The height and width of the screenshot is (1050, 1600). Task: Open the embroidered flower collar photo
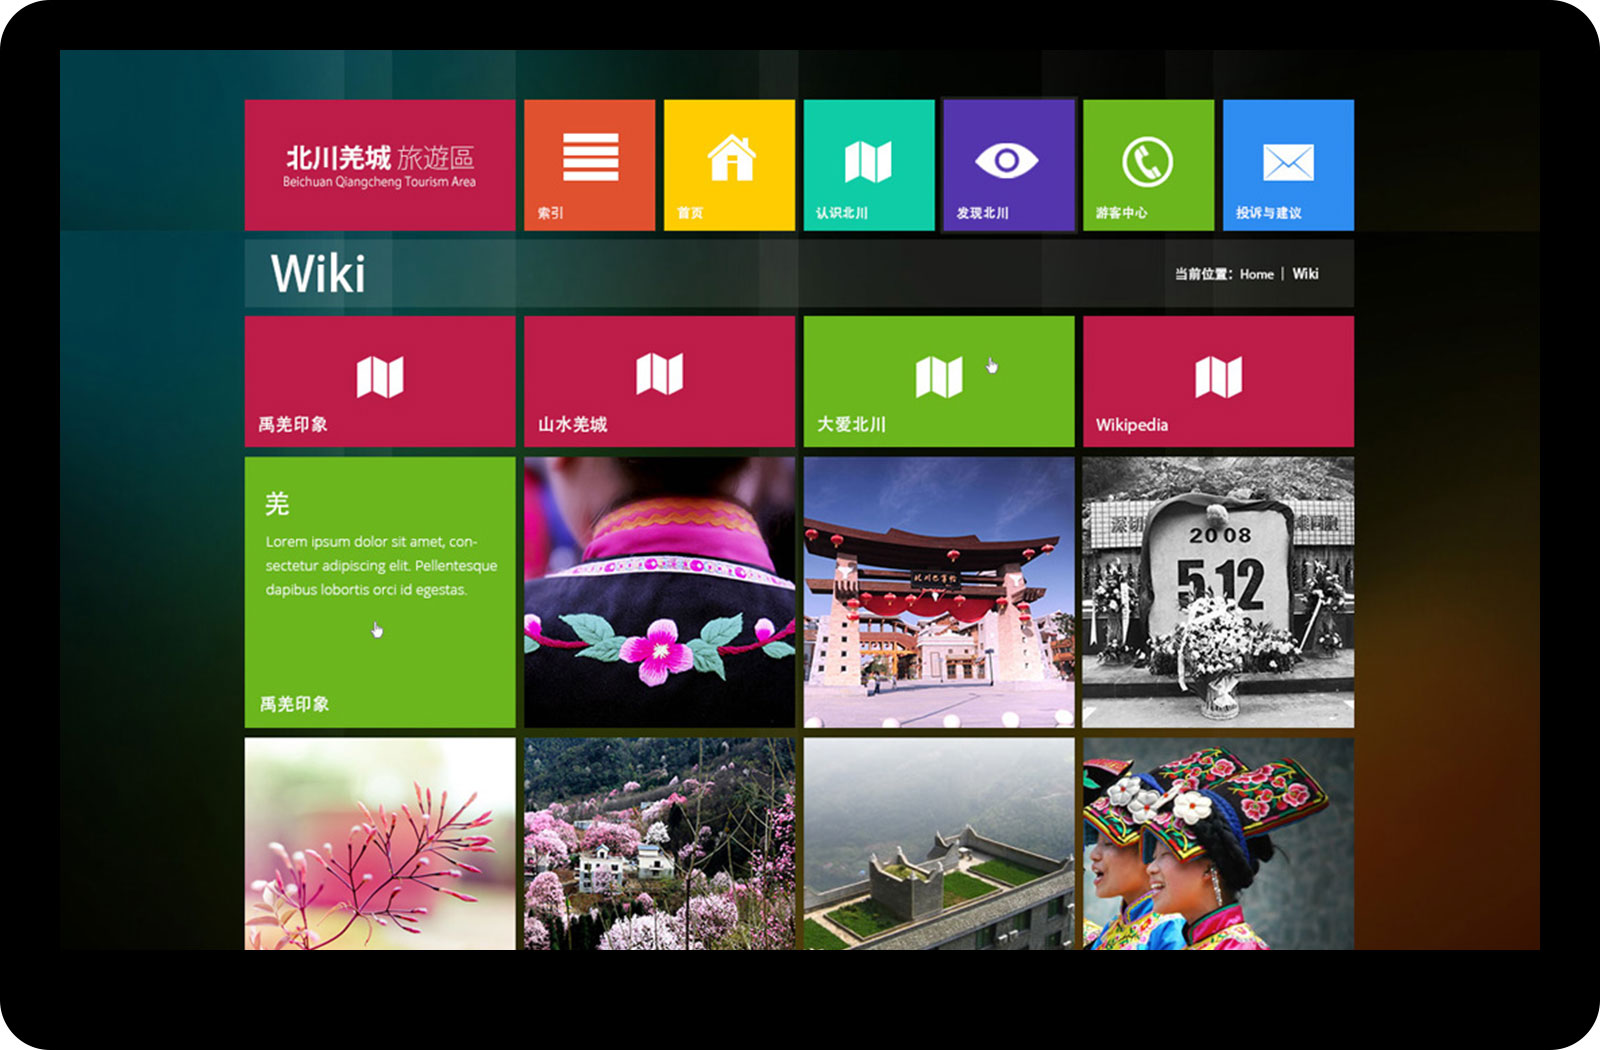click(659, 592)
